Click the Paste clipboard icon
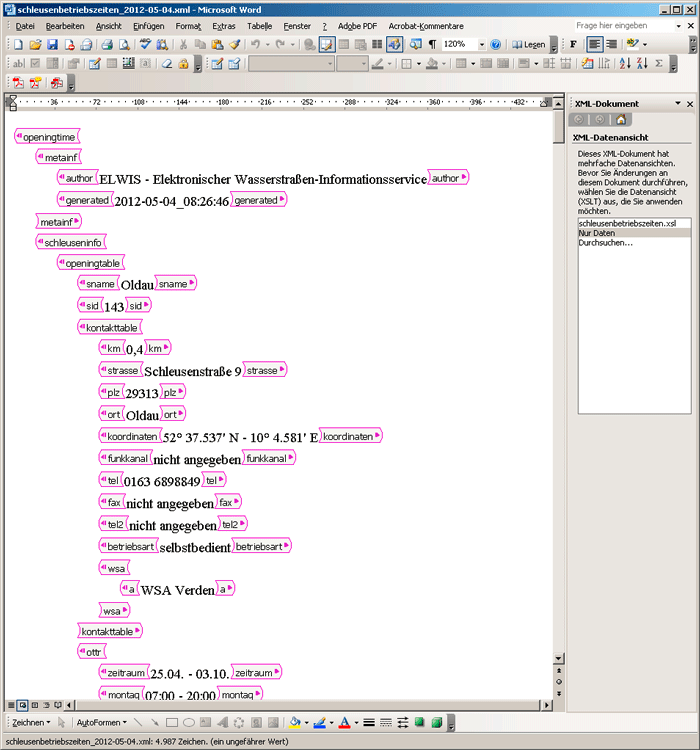 218,44
